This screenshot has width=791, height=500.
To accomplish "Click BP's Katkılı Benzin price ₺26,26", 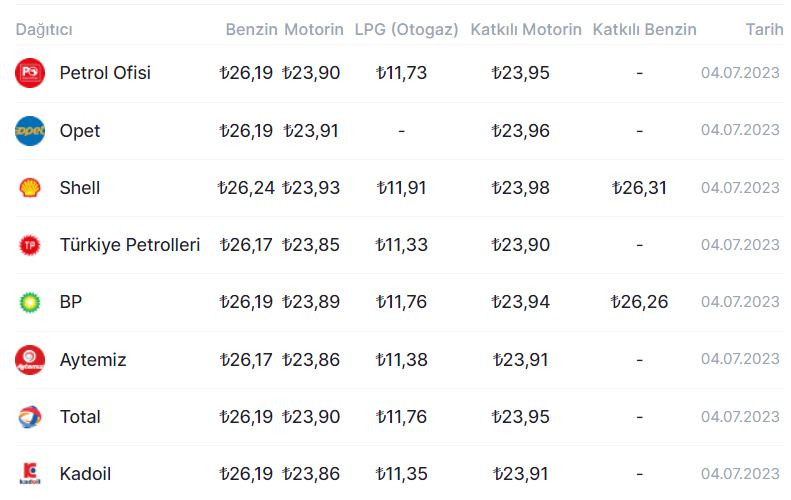I will click(x=639, y=302).
